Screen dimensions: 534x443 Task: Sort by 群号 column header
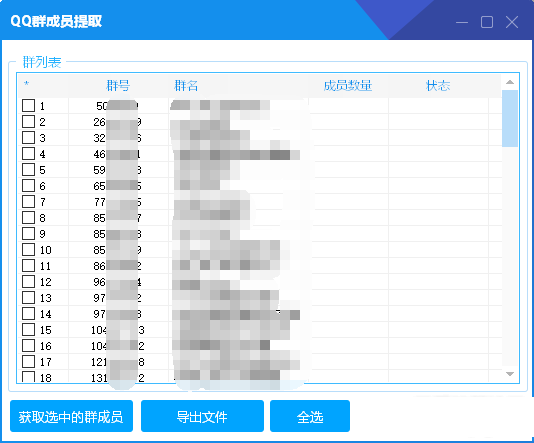[118, 85]
